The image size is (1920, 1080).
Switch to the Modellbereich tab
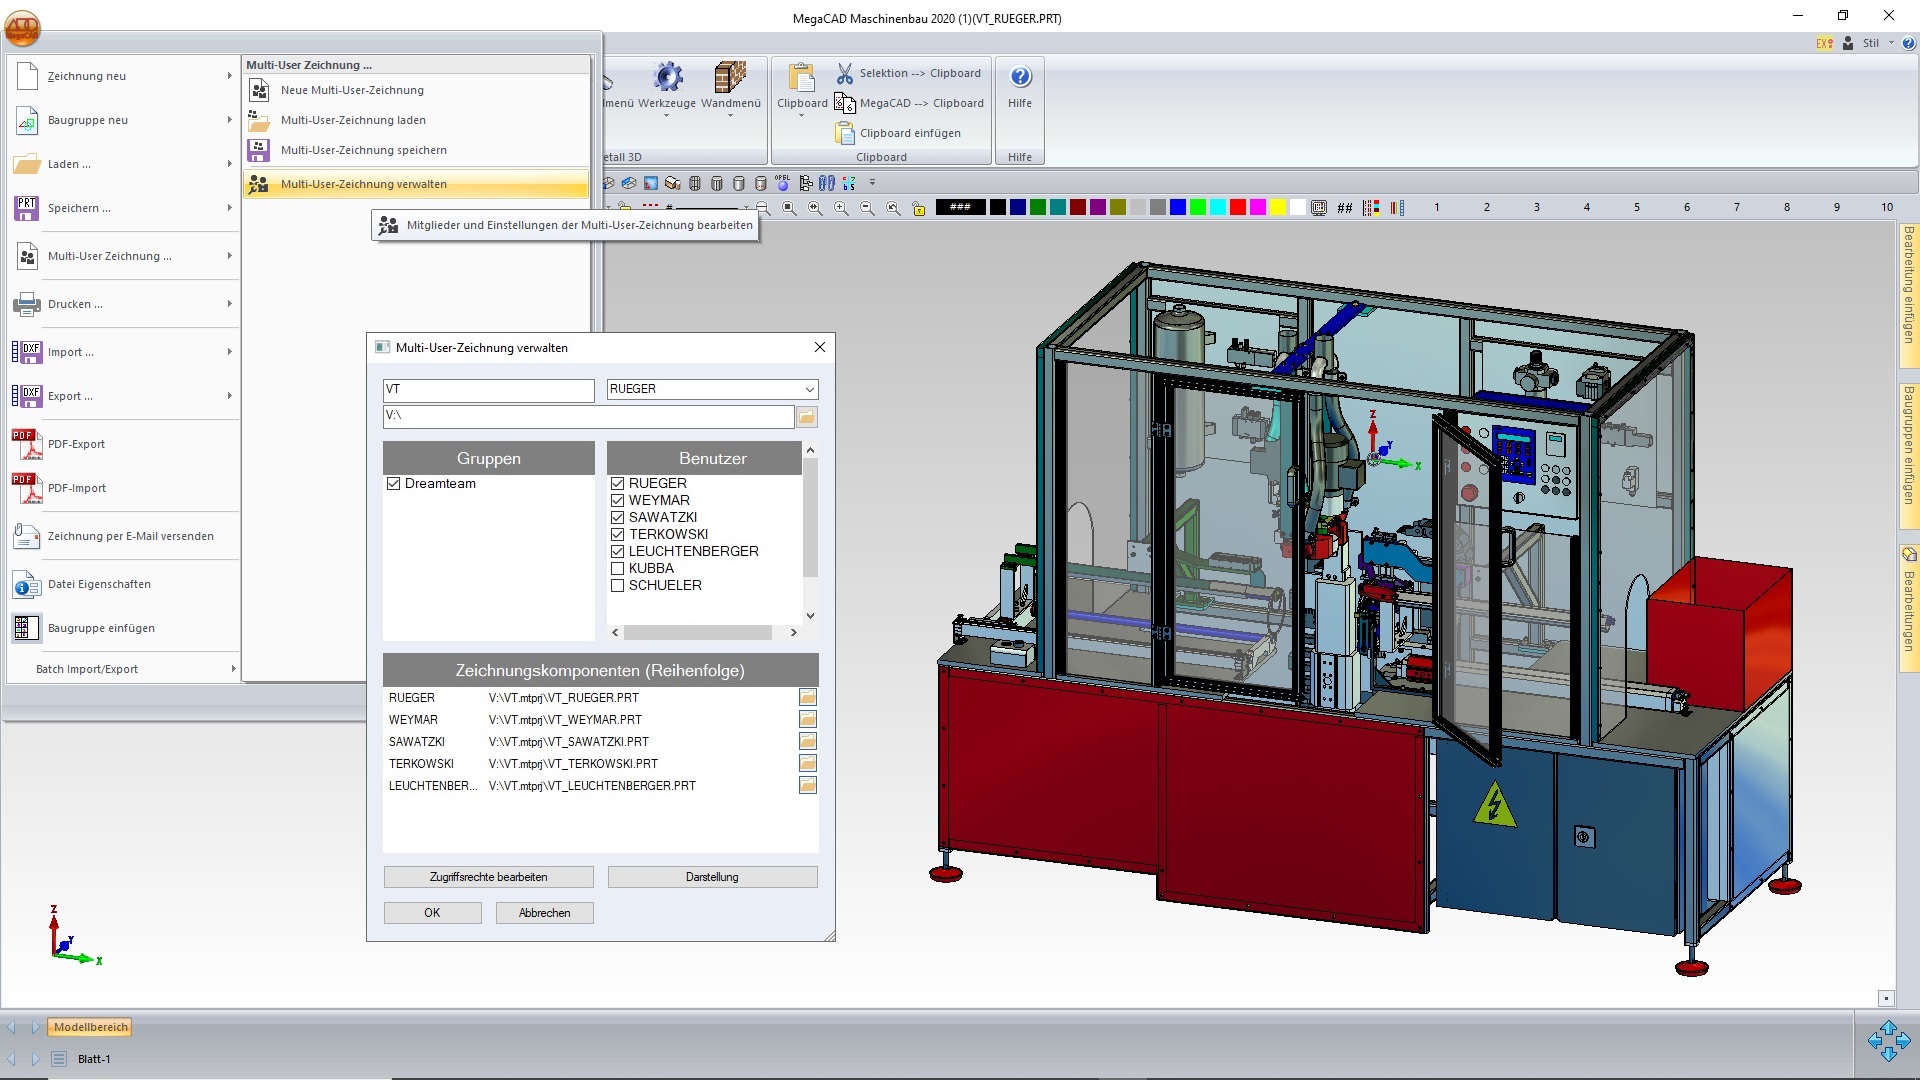click(91, 1027)
